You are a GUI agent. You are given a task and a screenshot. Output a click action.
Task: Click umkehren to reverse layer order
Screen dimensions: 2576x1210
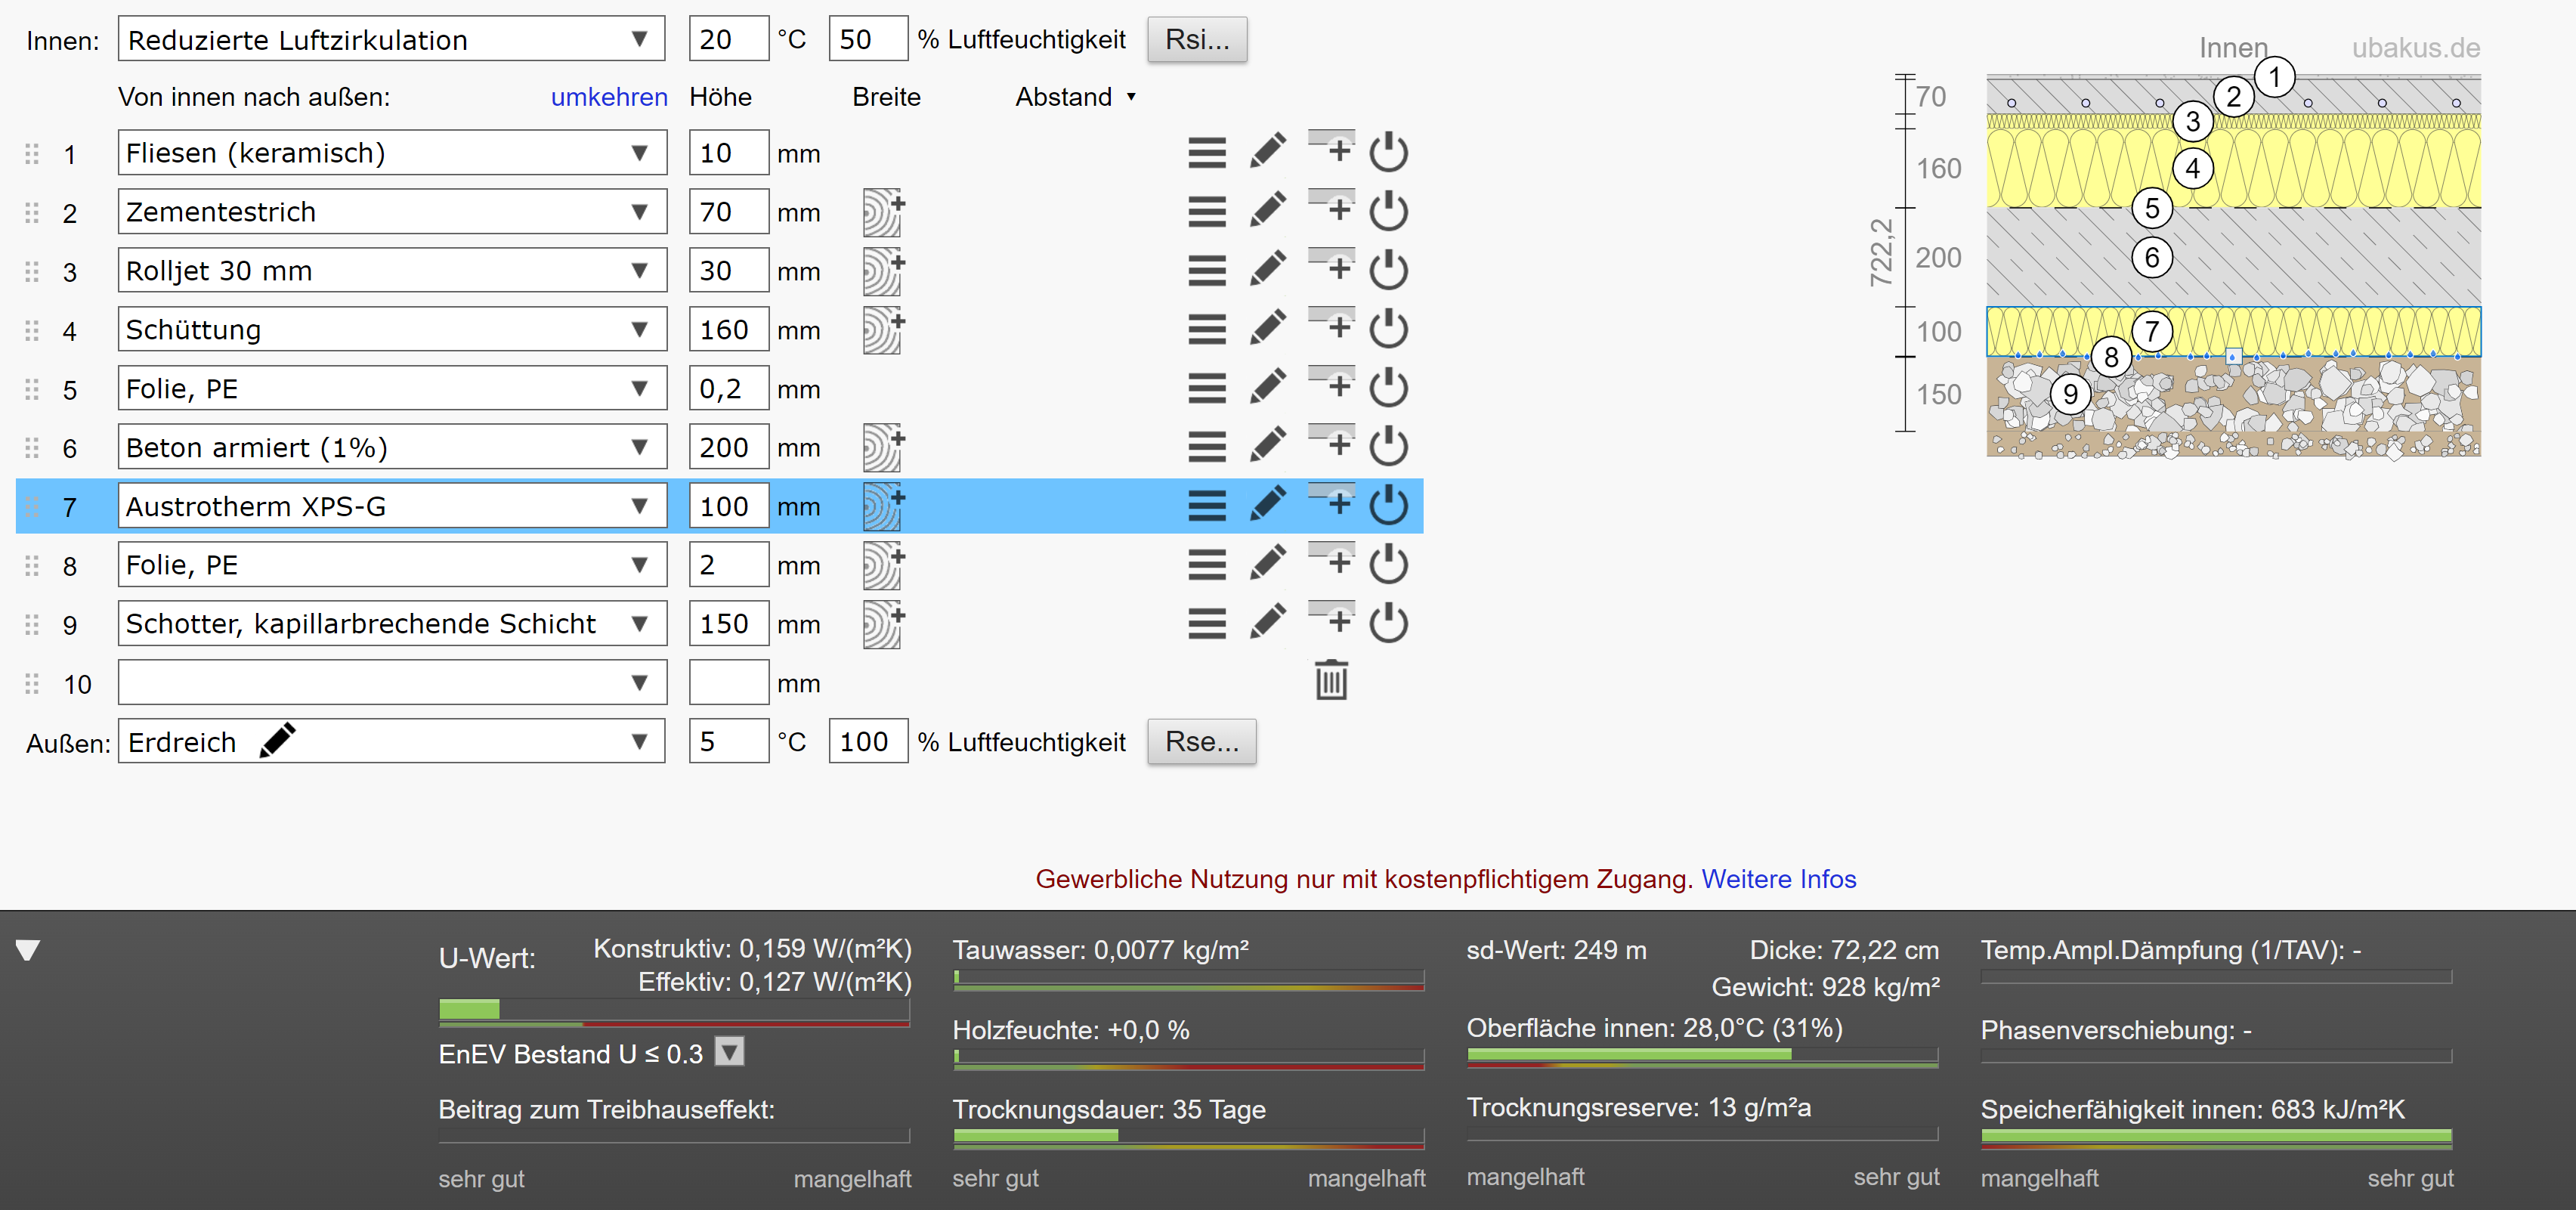click(x=609, y=97)
